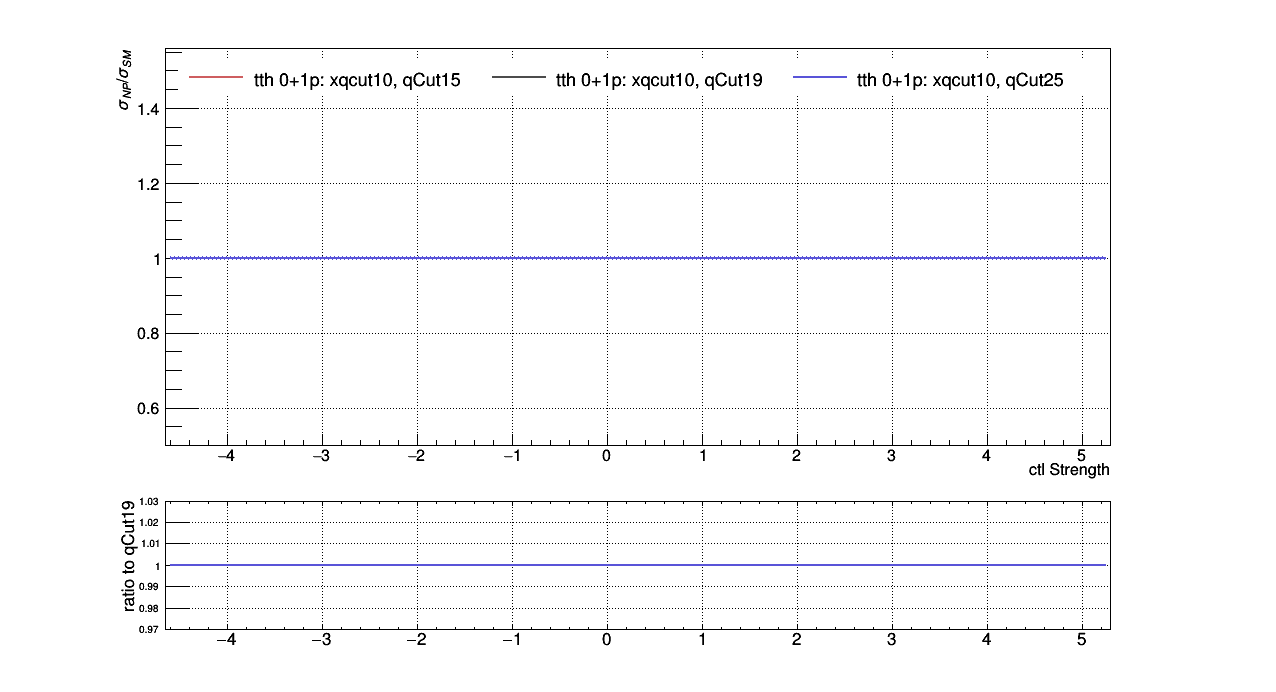This screenshot has width=1276, height=692.
Task: Click ratio panel y-tick label 1.02
Action: (x=150, y=523)
